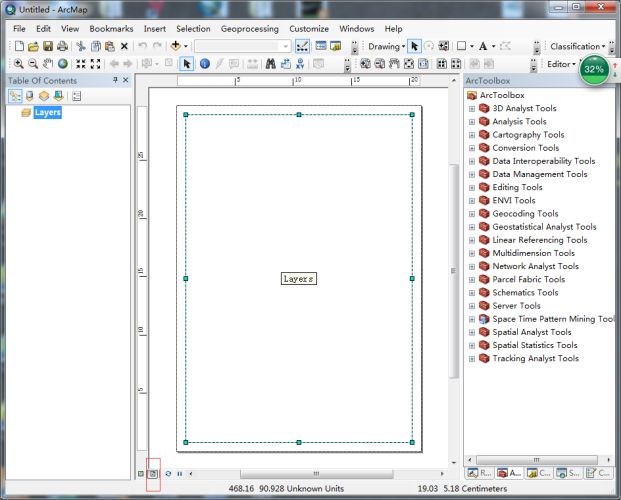The width and height of the screenshot is (621, 500).
Task: Click the ArcToolbox horizontal scrollbar
Action: point(537,460)
